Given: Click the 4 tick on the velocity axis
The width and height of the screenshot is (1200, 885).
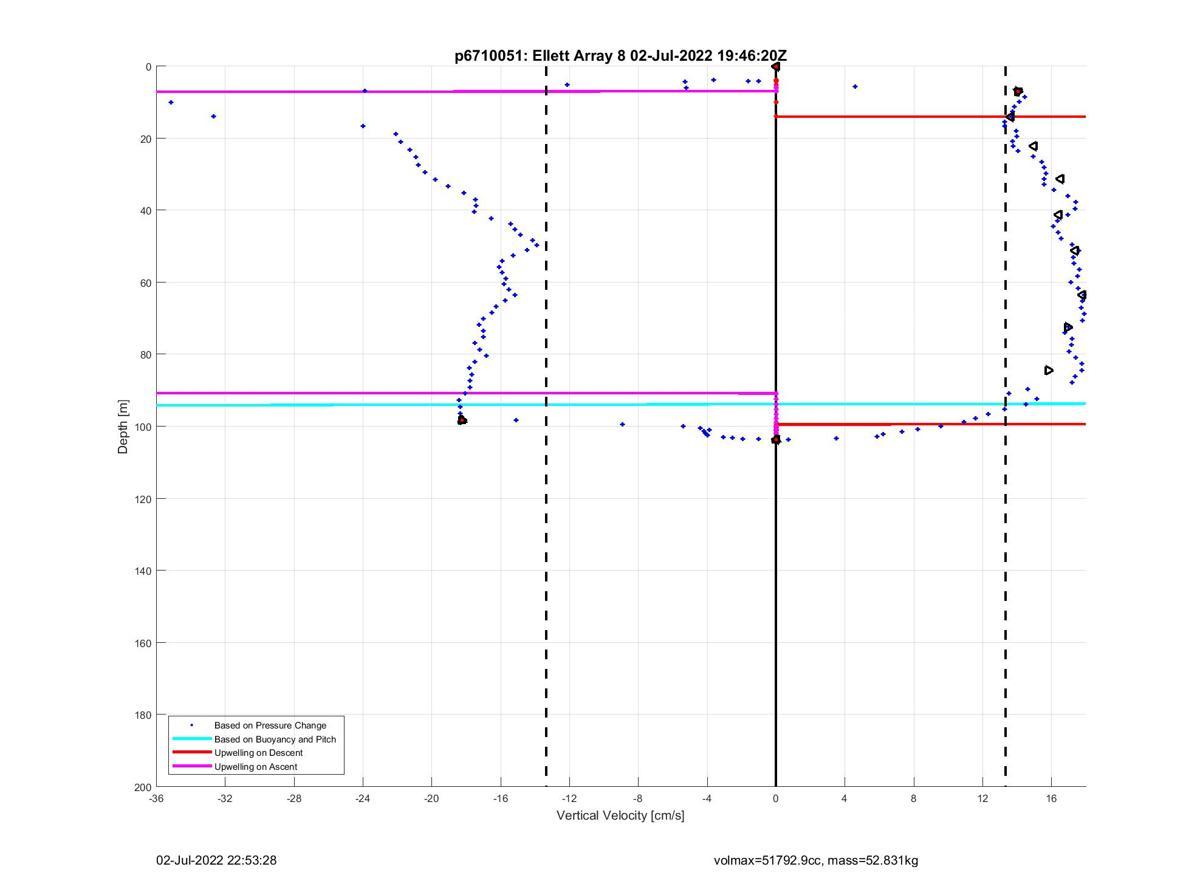Looking at the screenshot, I should pyautogui.click(x=845, y=798).
